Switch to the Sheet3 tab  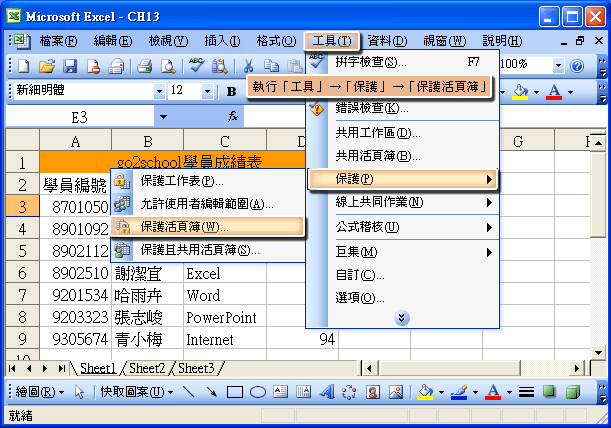[196, 368]
